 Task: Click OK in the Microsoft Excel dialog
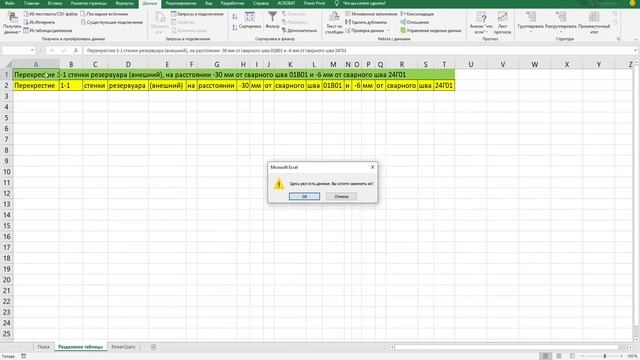point(304,196)
